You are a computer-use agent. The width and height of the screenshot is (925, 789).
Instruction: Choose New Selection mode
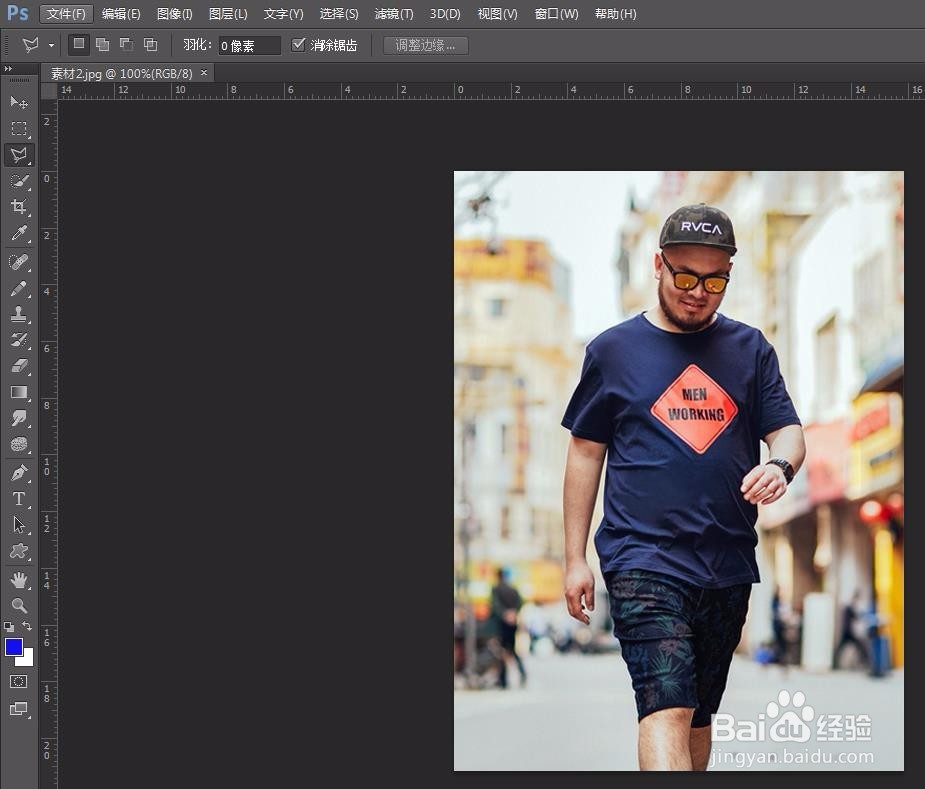pyautogui.click(x=78, y=44)
